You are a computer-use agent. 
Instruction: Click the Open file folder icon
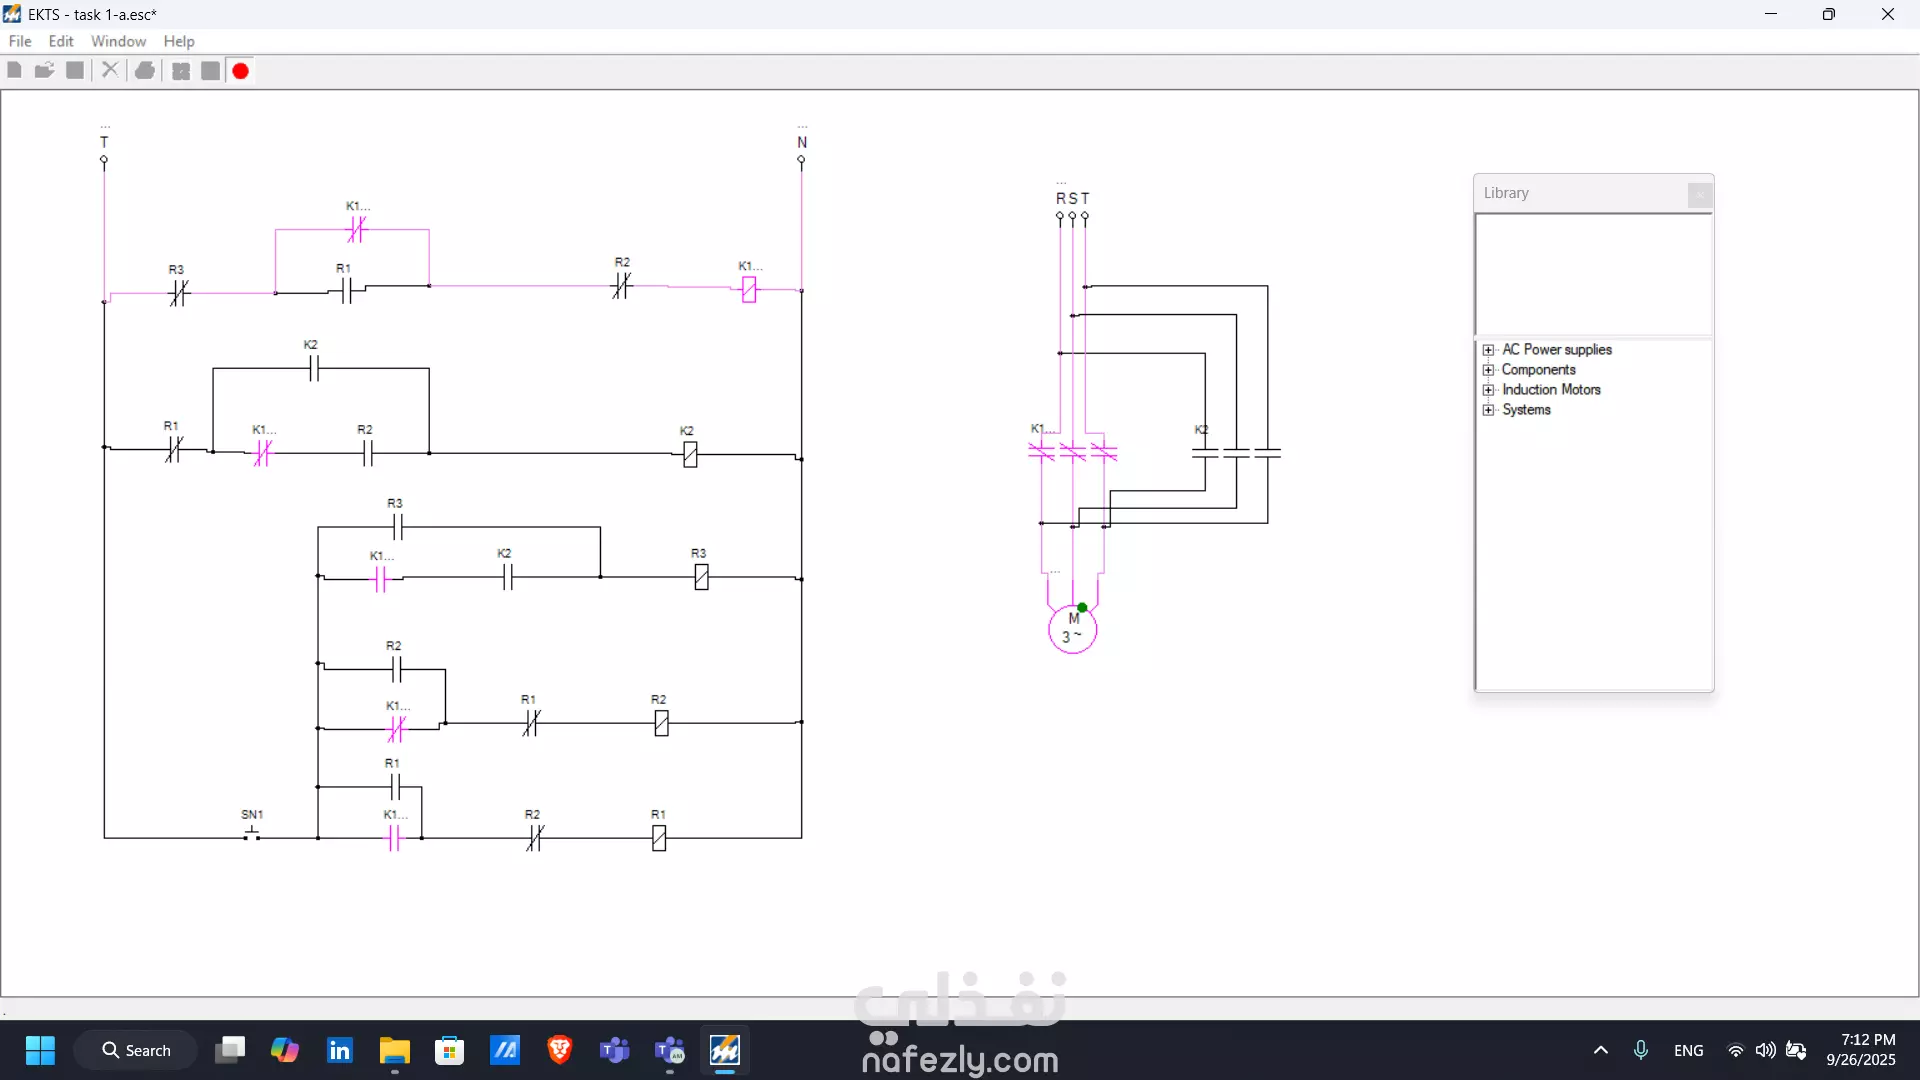44,71
